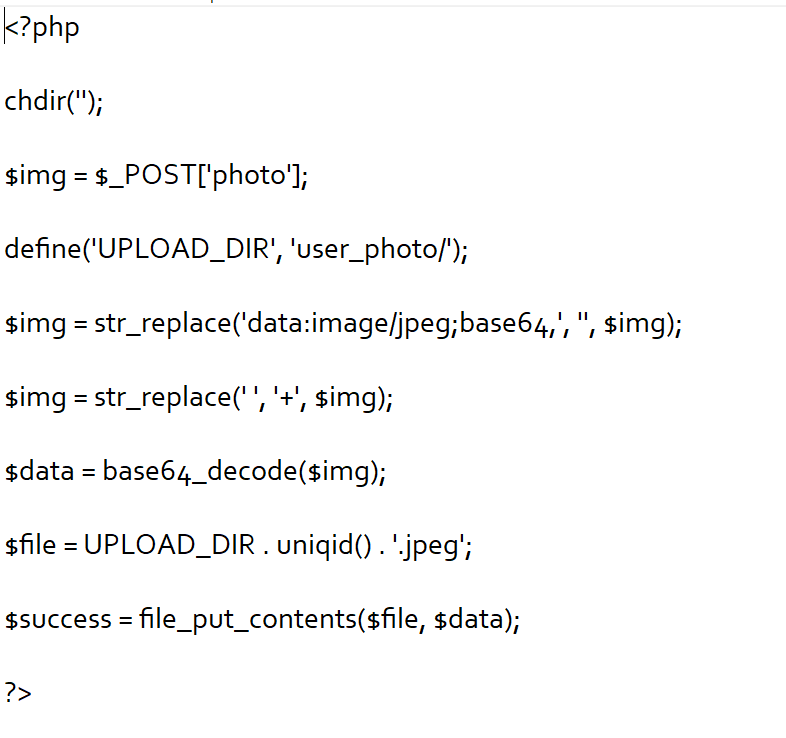
Task: Click the $success variable
Action: 58,619
